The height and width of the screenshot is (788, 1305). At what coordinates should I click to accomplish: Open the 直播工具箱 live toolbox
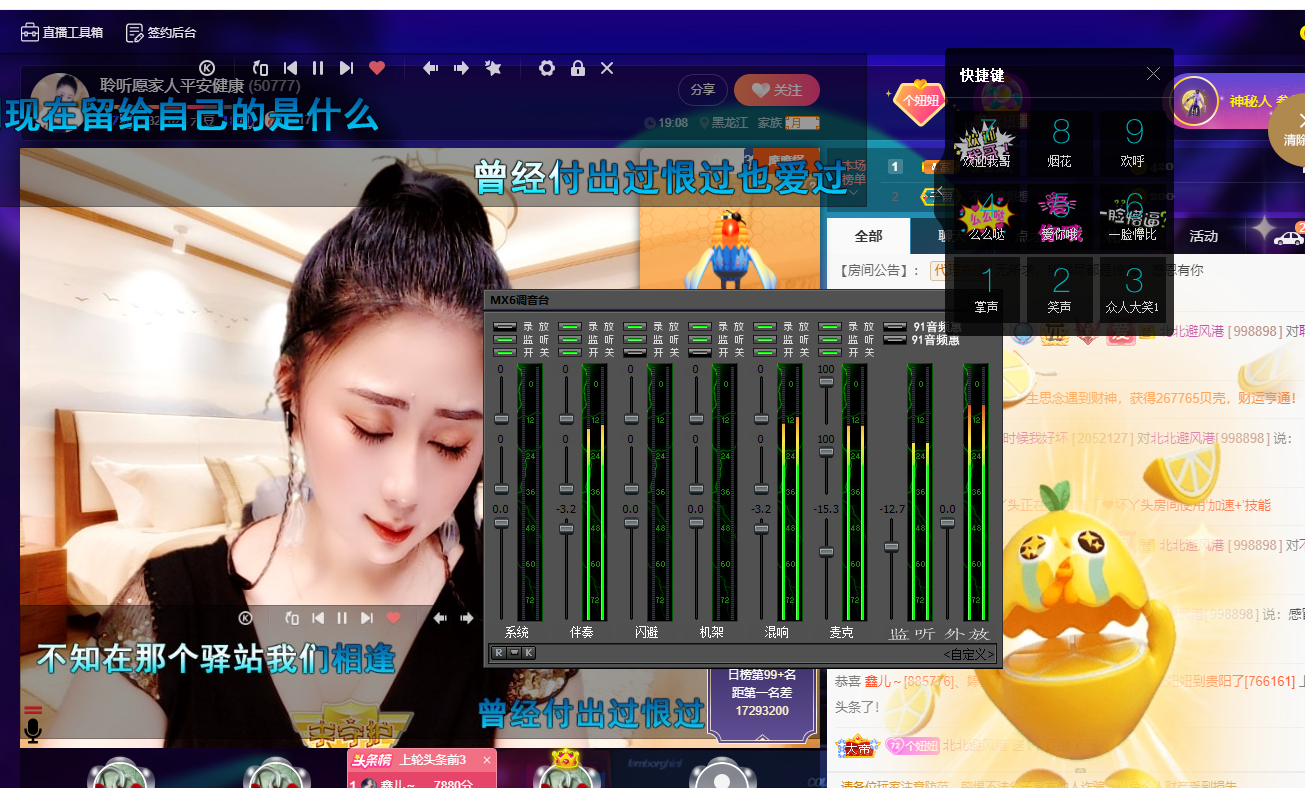61,32
